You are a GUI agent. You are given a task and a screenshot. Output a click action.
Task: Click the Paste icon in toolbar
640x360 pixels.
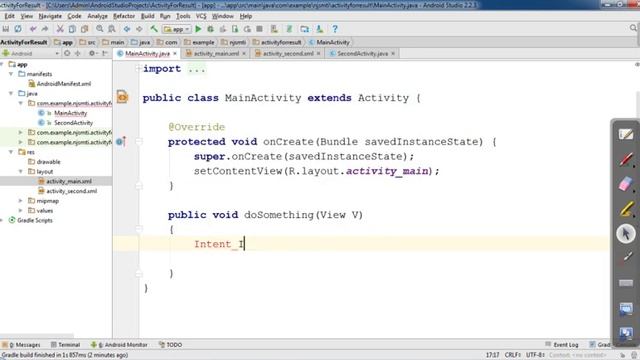pos(84,29)
